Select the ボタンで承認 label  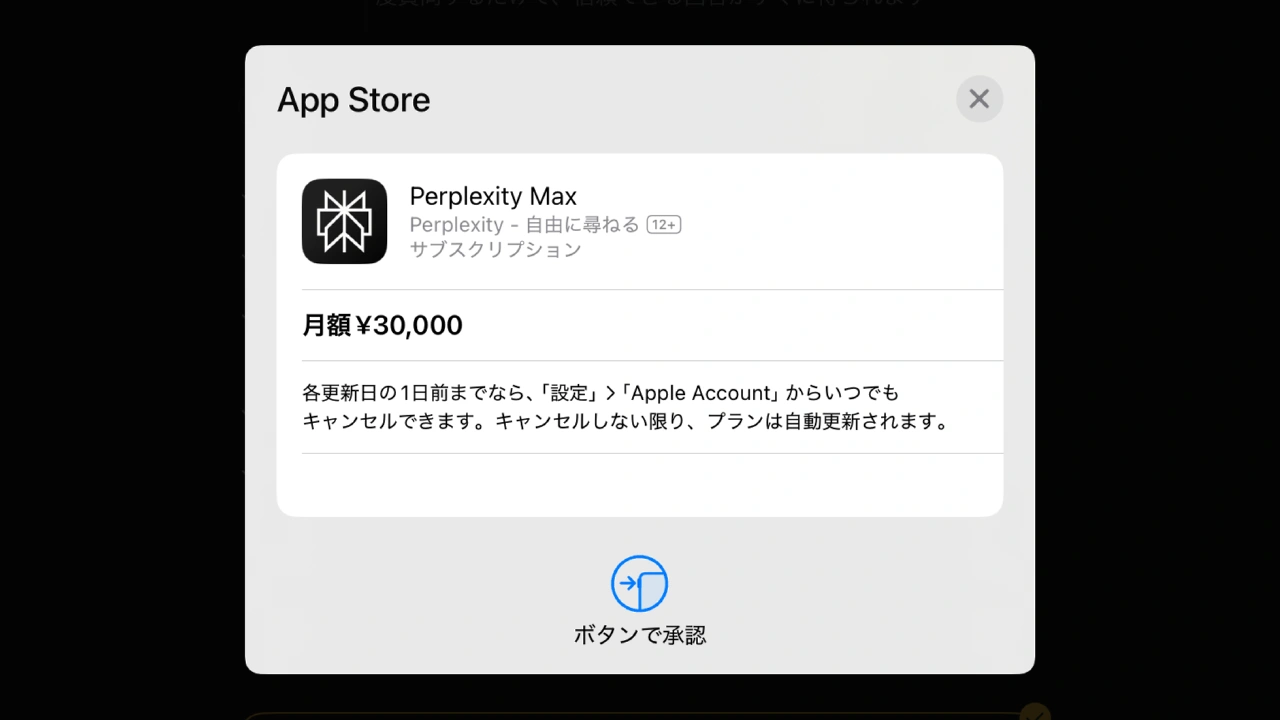point(640,635)
